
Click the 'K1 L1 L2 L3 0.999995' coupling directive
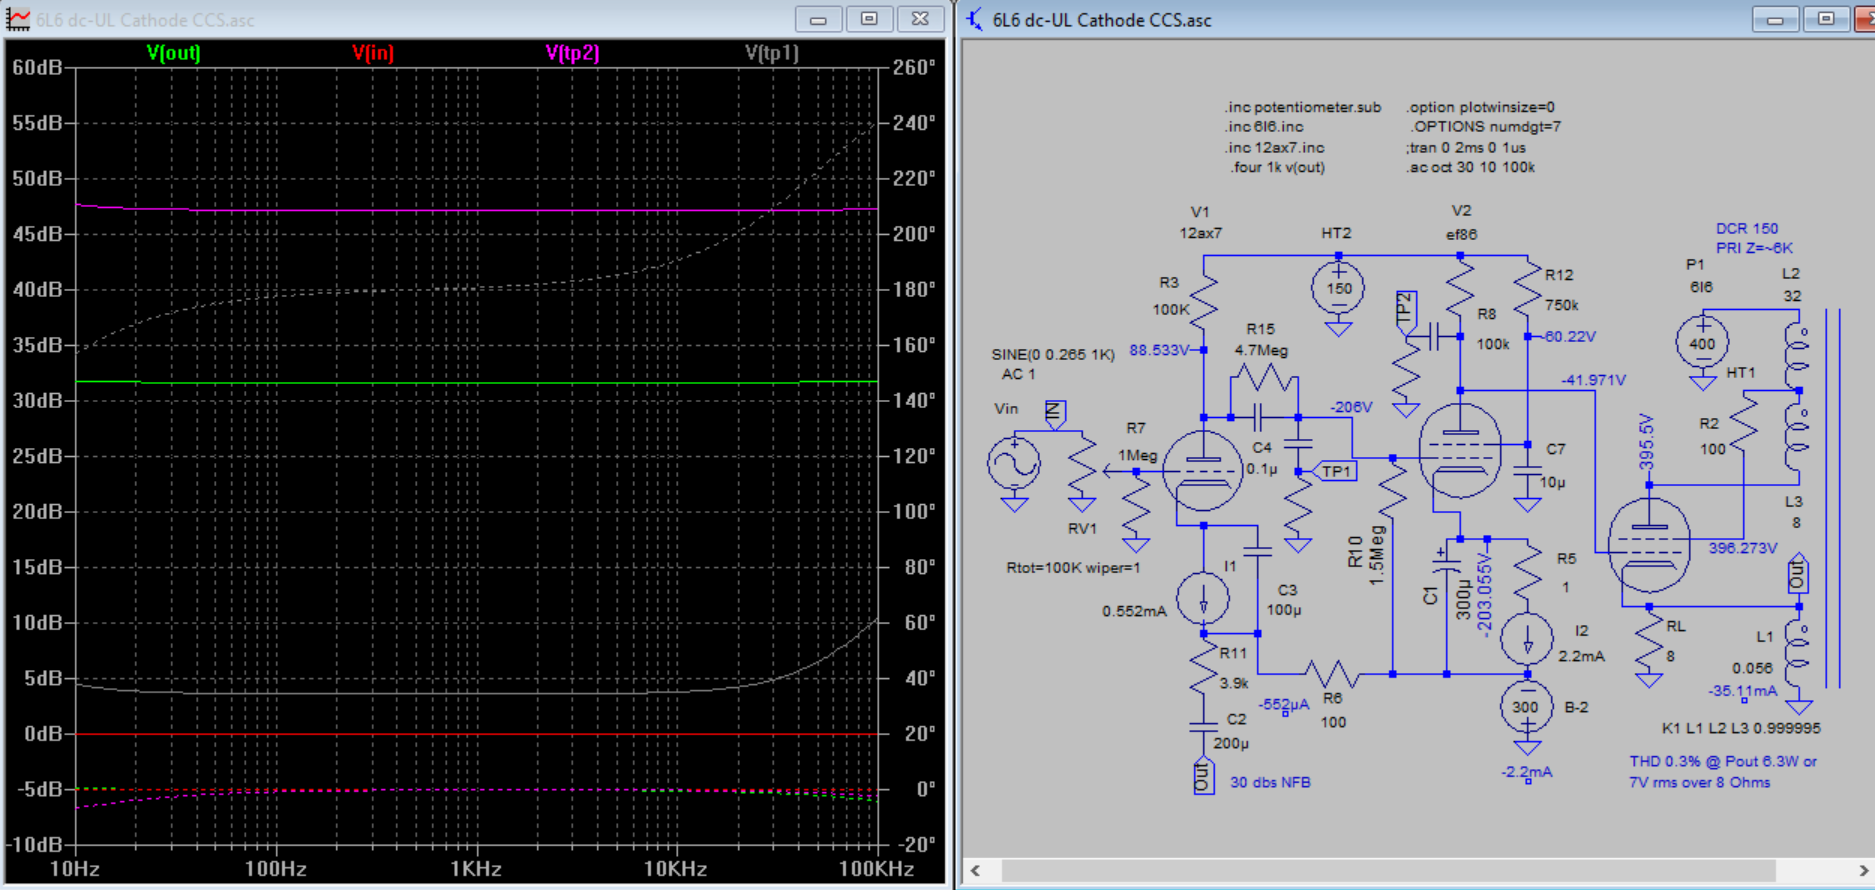click(1741, 728)
